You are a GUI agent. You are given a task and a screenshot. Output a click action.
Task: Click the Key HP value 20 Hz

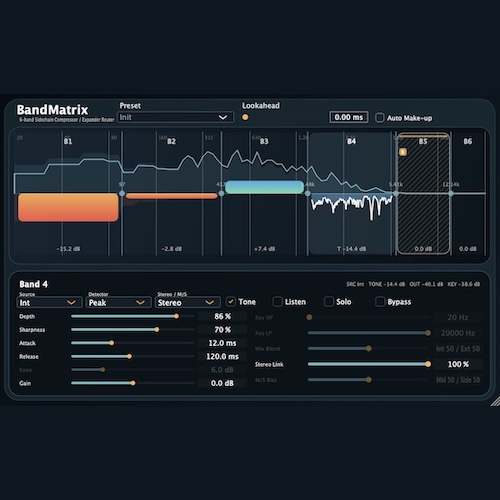[458, 317]
